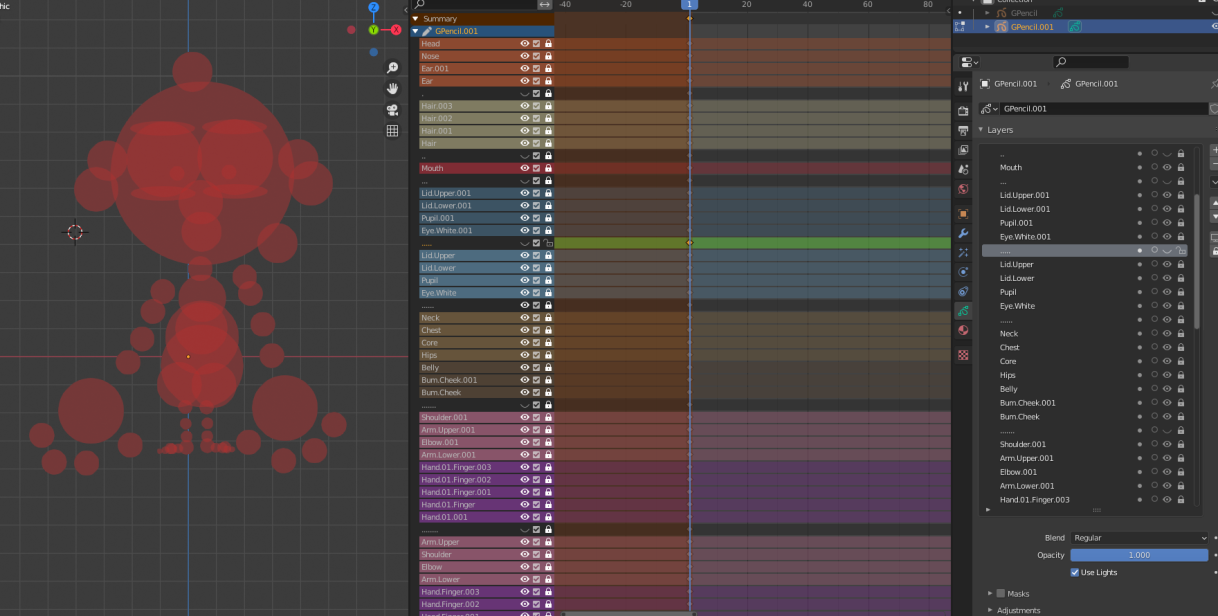Open the Material properties sphere tab
The width and height of the screenshot is (1218, 616).
point(963,330)
